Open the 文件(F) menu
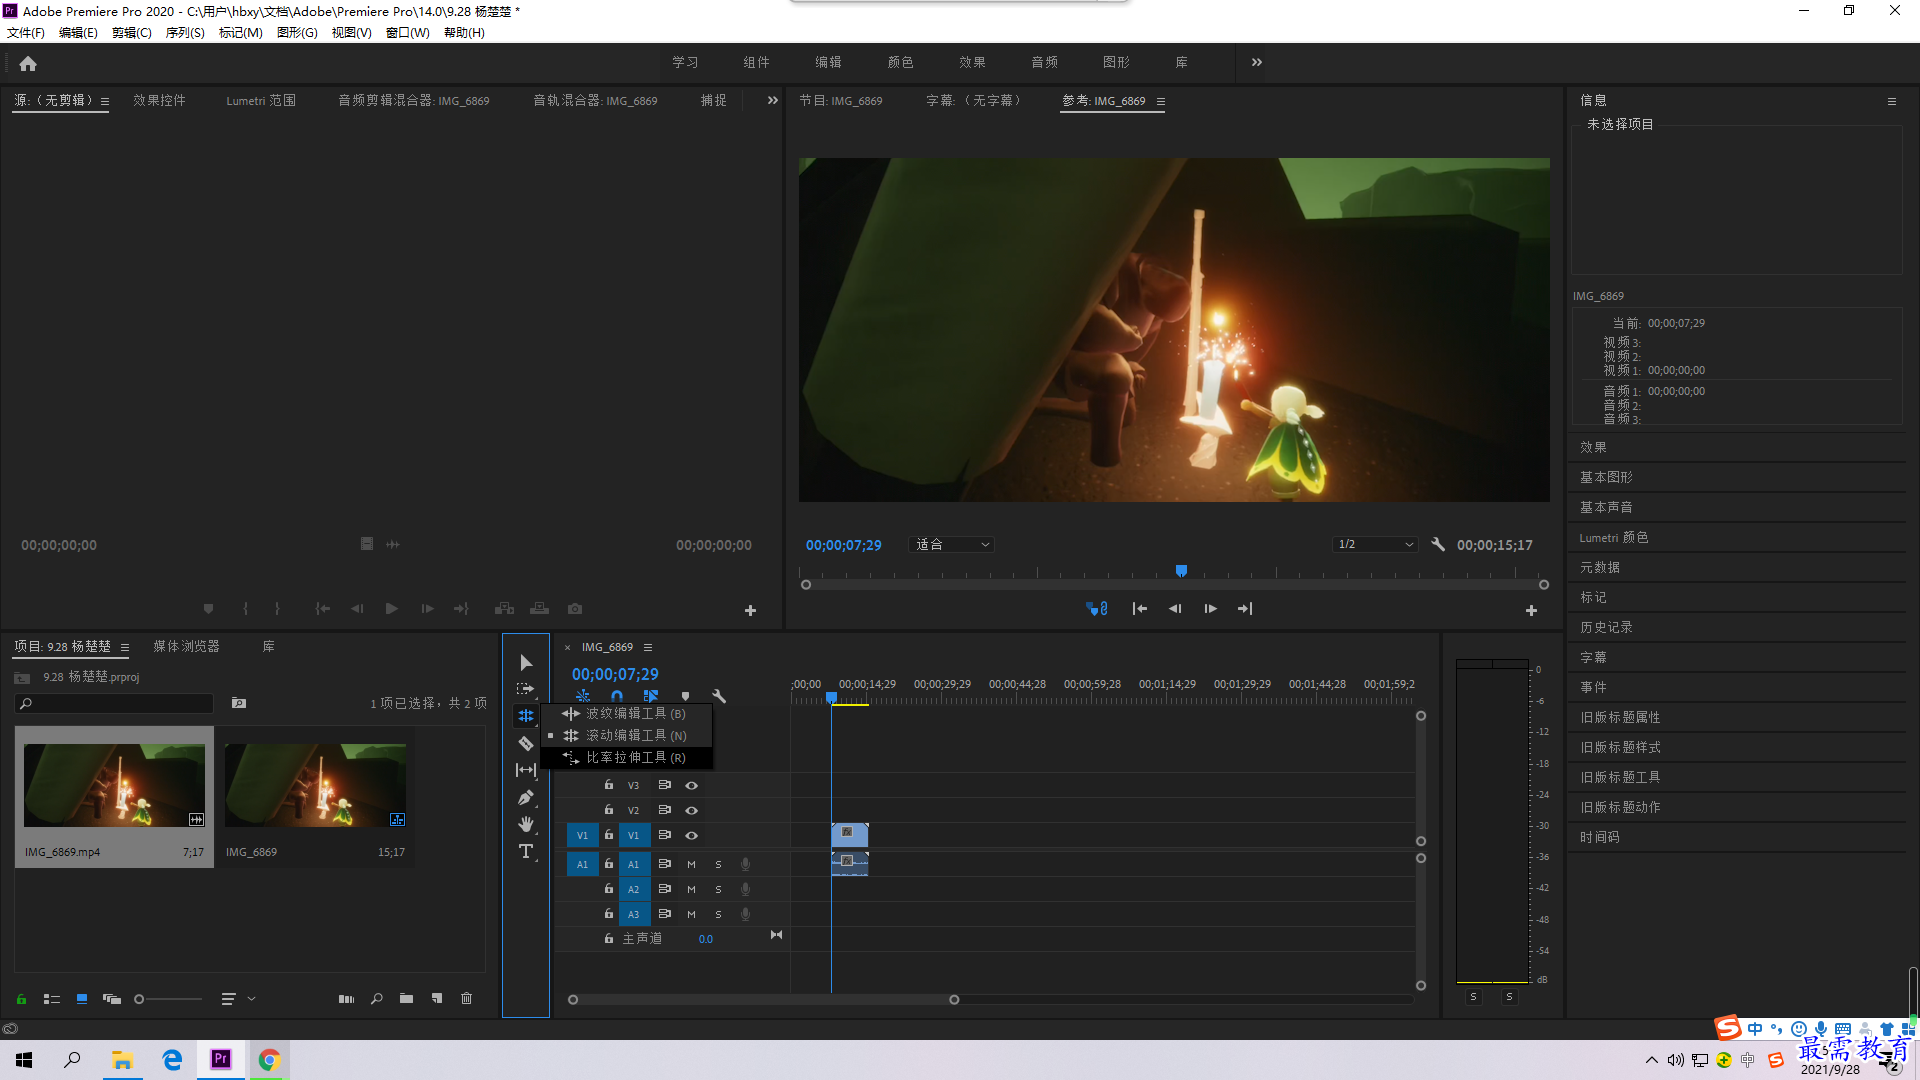 pyautogui.click(x=26, y=32)
